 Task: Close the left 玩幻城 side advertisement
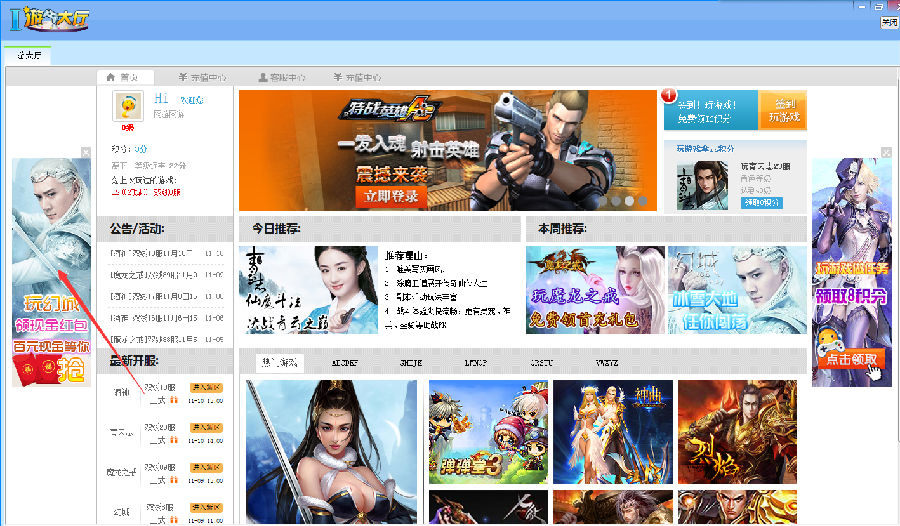pyautogui.click(x=86, y=152)
